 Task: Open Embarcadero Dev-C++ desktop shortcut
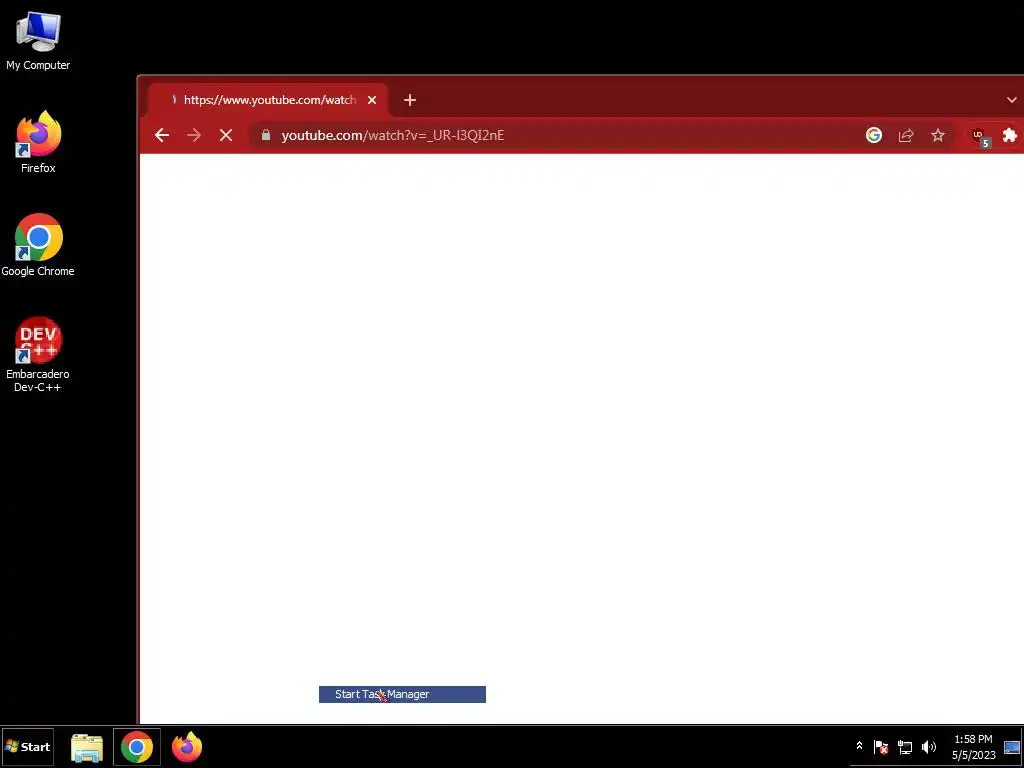click(39, 353)
